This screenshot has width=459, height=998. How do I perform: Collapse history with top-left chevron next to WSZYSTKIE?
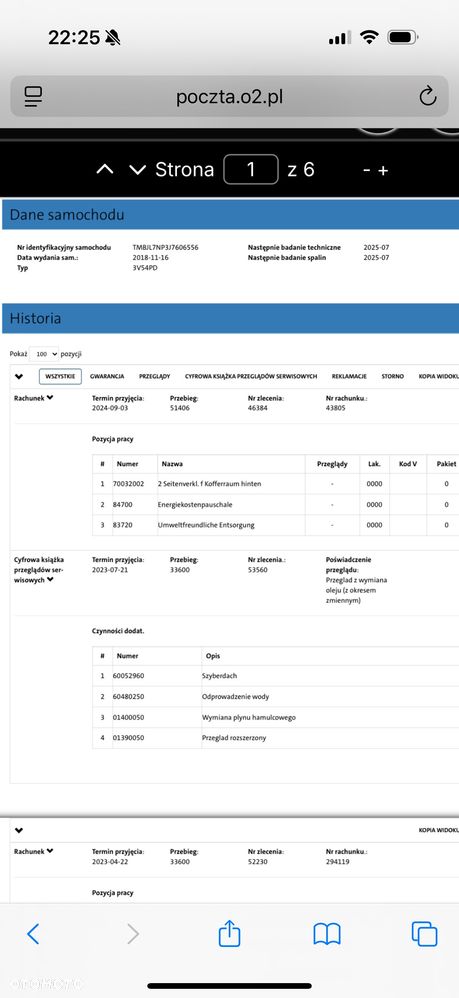pyautogui.click(x=19, y=377)
